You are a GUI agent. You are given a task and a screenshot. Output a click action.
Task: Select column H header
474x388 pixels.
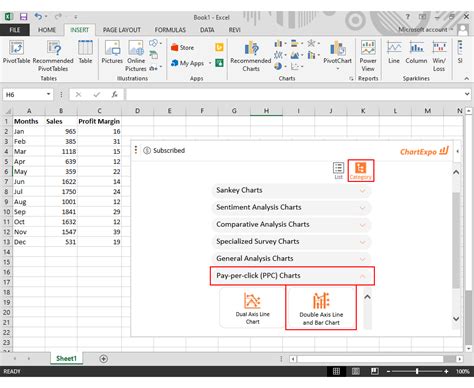pos(266,111)
